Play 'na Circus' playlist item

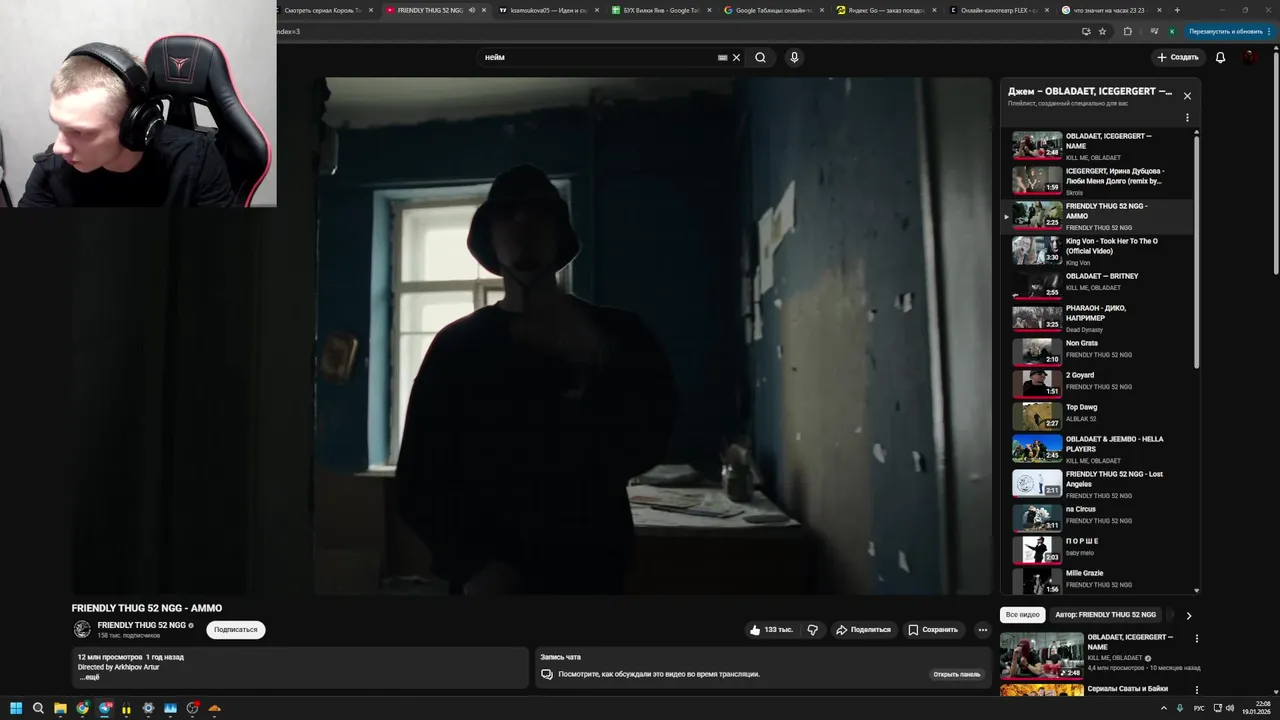click(x=1098, y=517)
